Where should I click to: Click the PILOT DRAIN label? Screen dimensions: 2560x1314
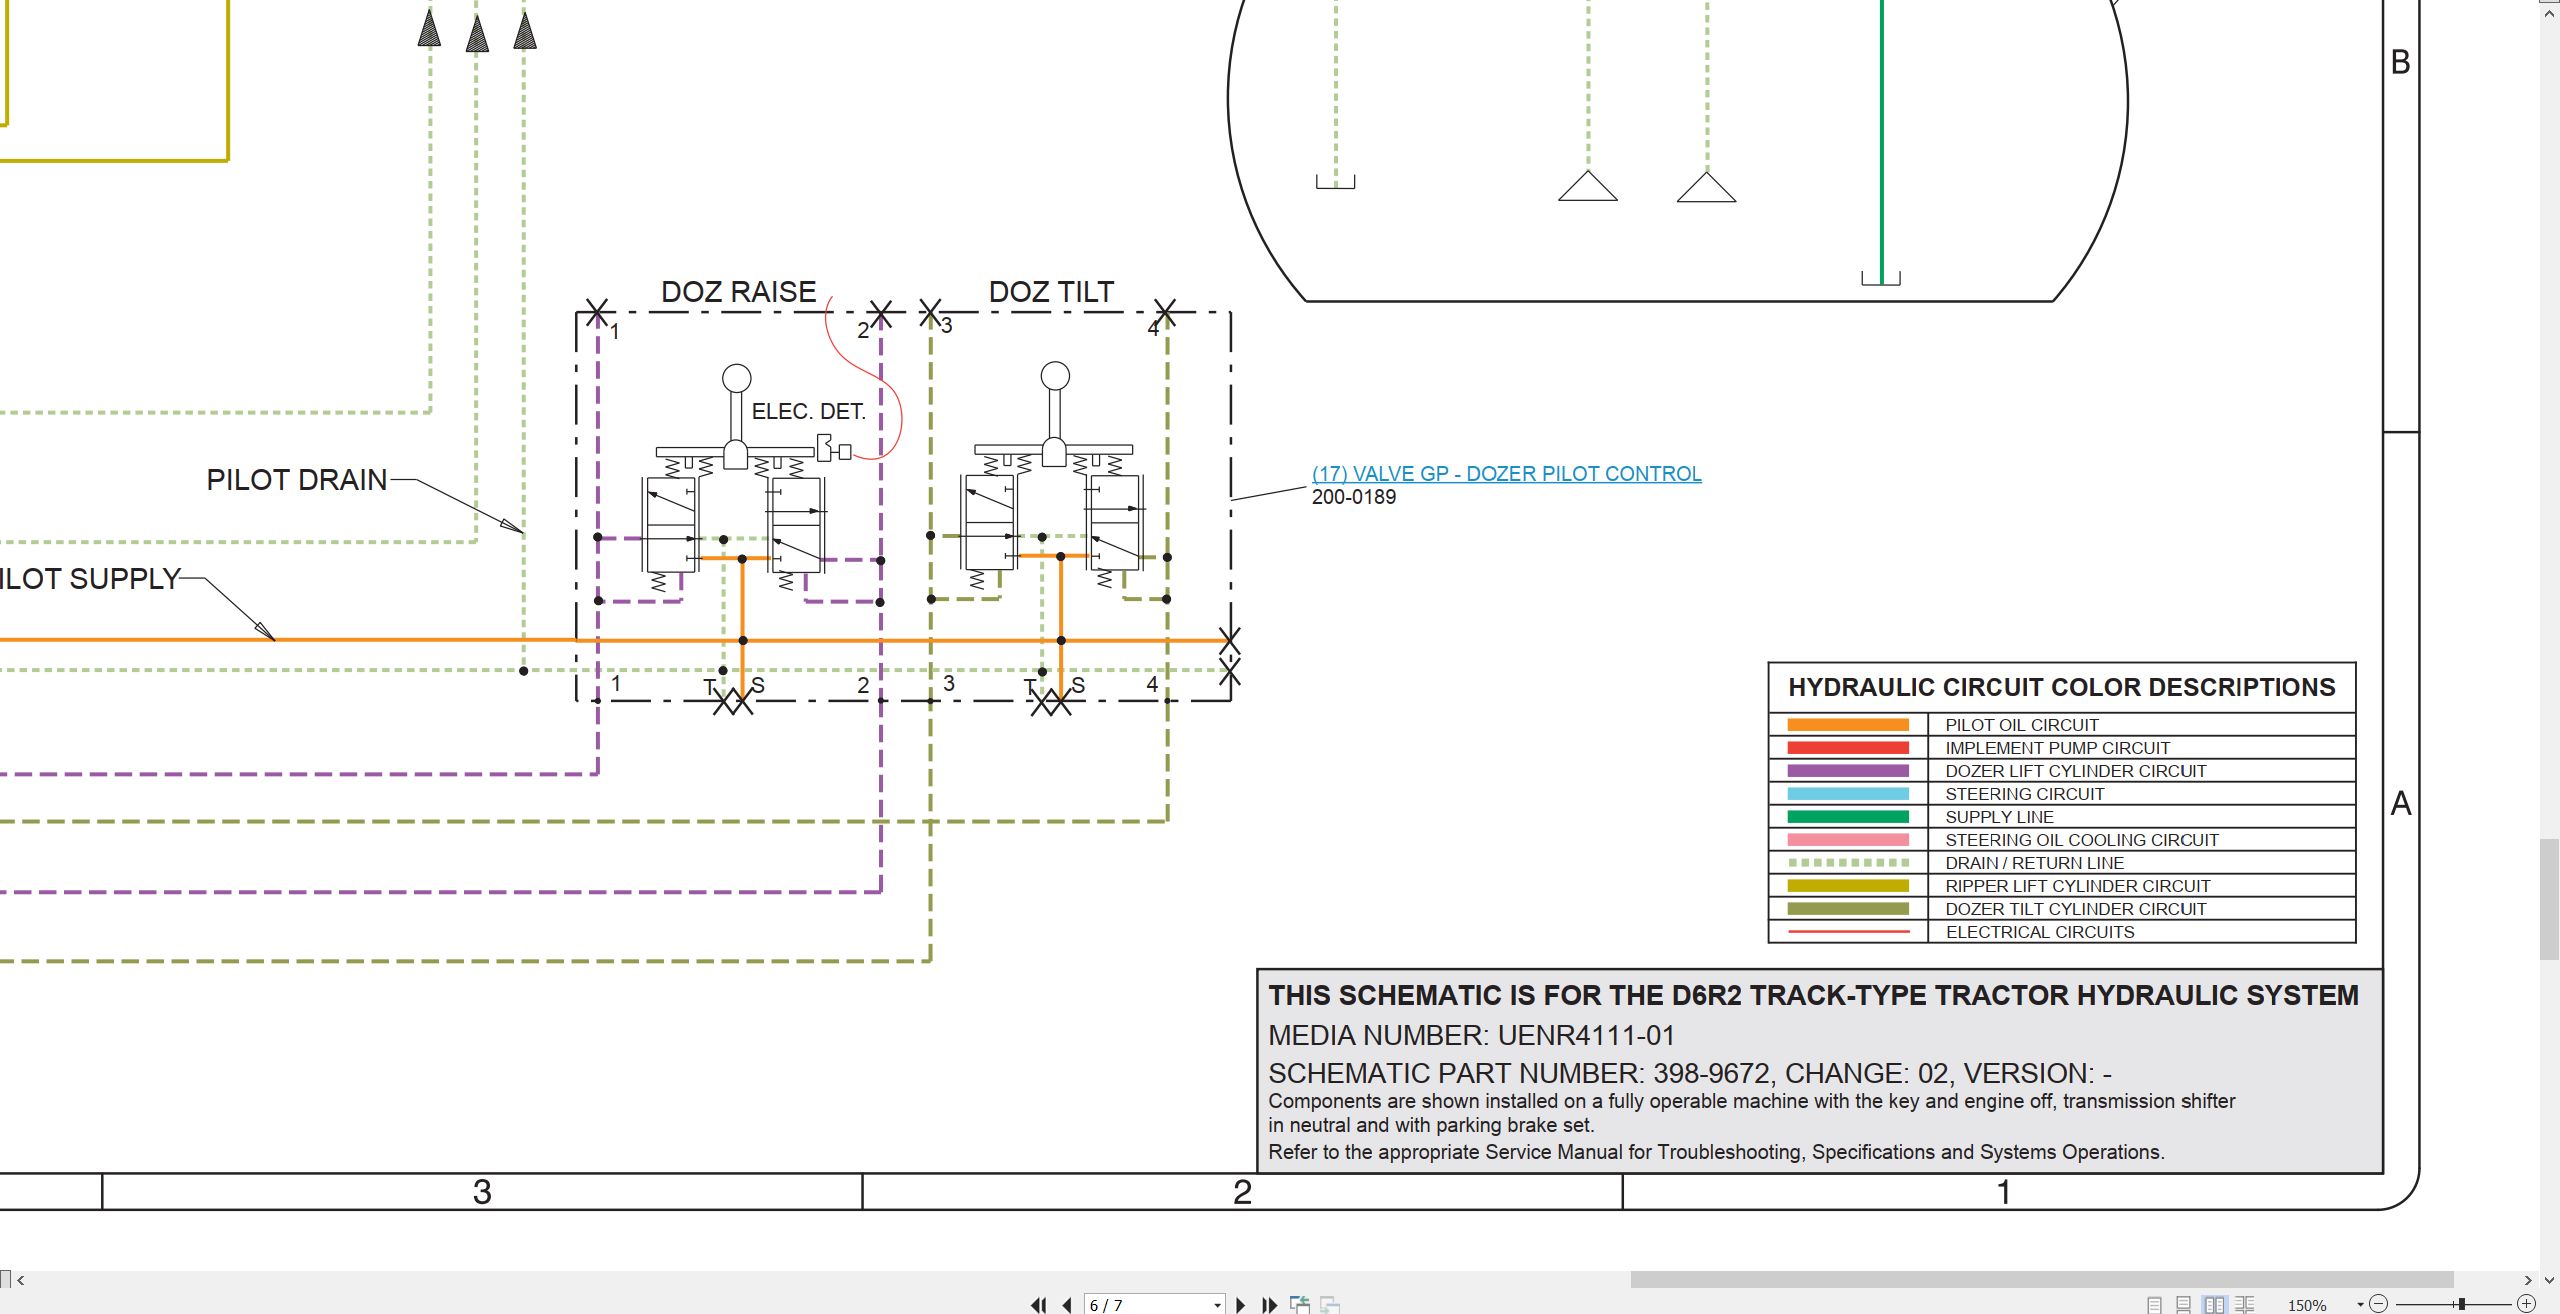[297, 480]
